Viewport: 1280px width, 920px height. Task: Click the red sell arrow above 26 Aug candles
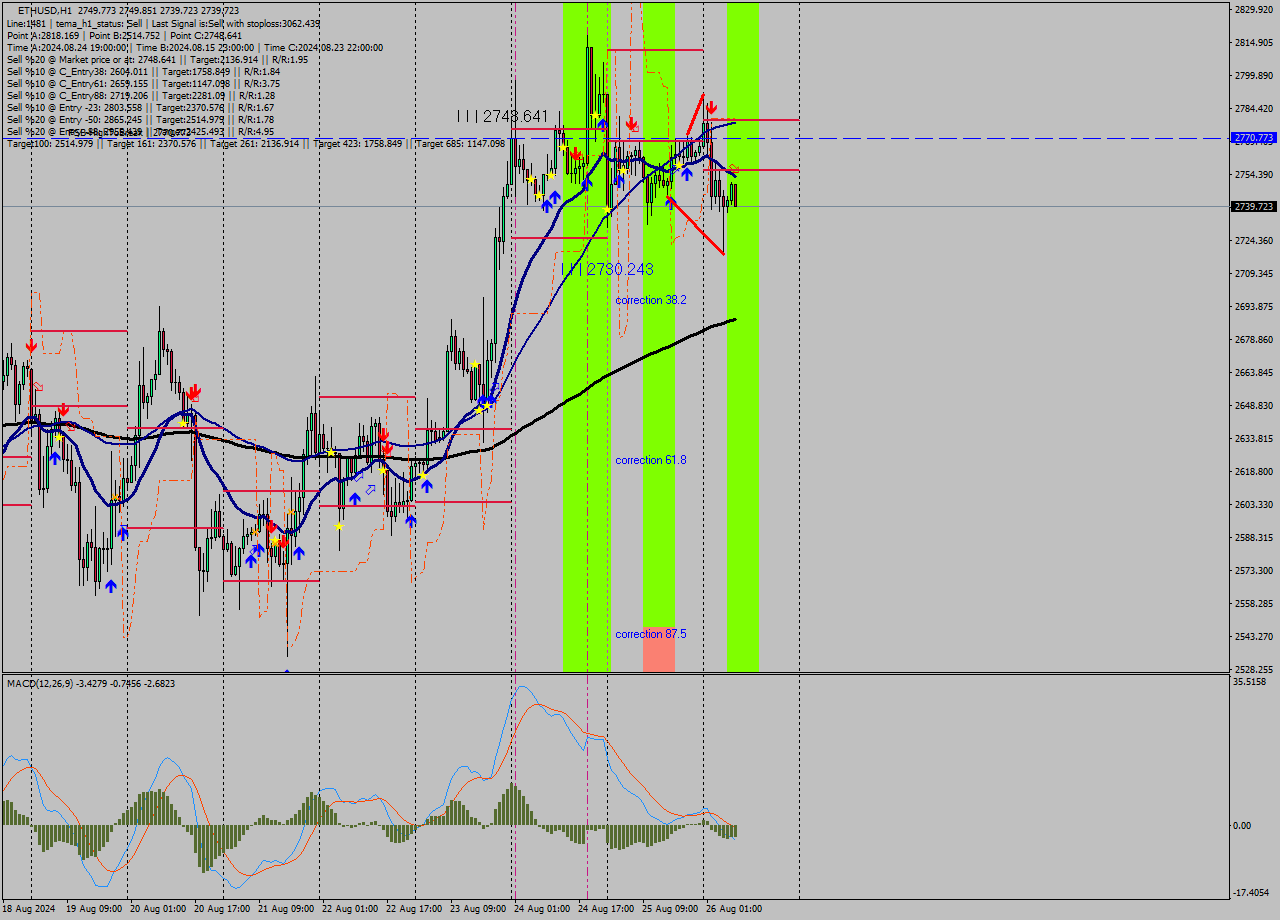pyautogui.click(x=711, y=107)
